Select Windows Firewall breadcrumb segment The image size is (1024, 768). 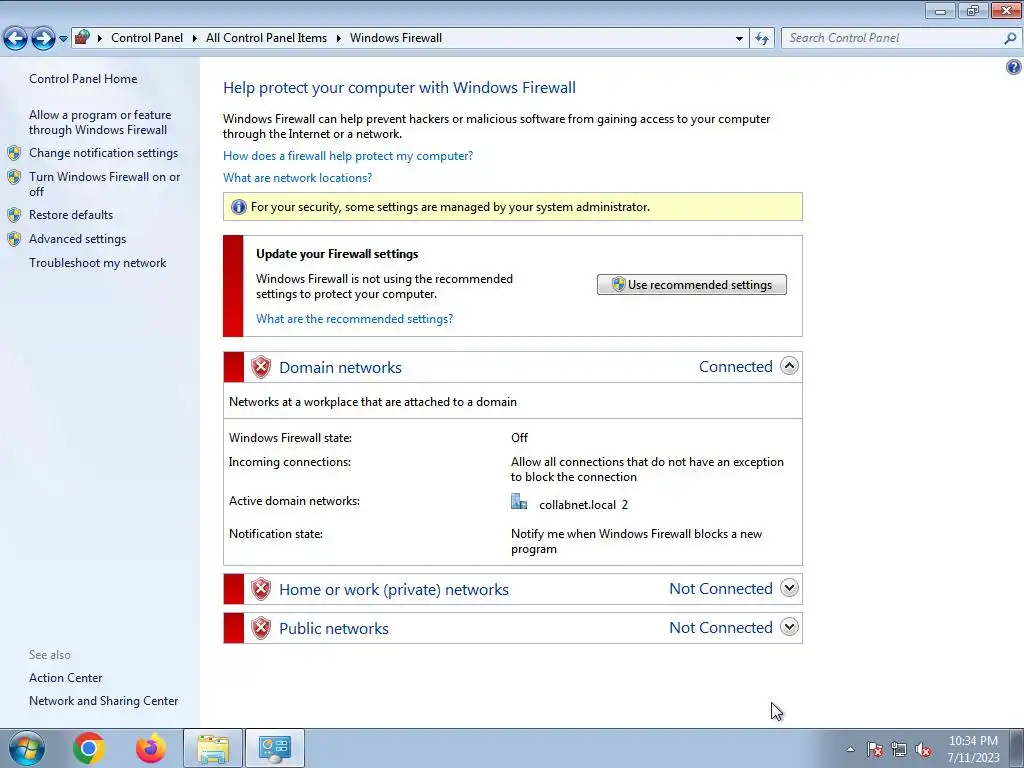tap(396, 38)
